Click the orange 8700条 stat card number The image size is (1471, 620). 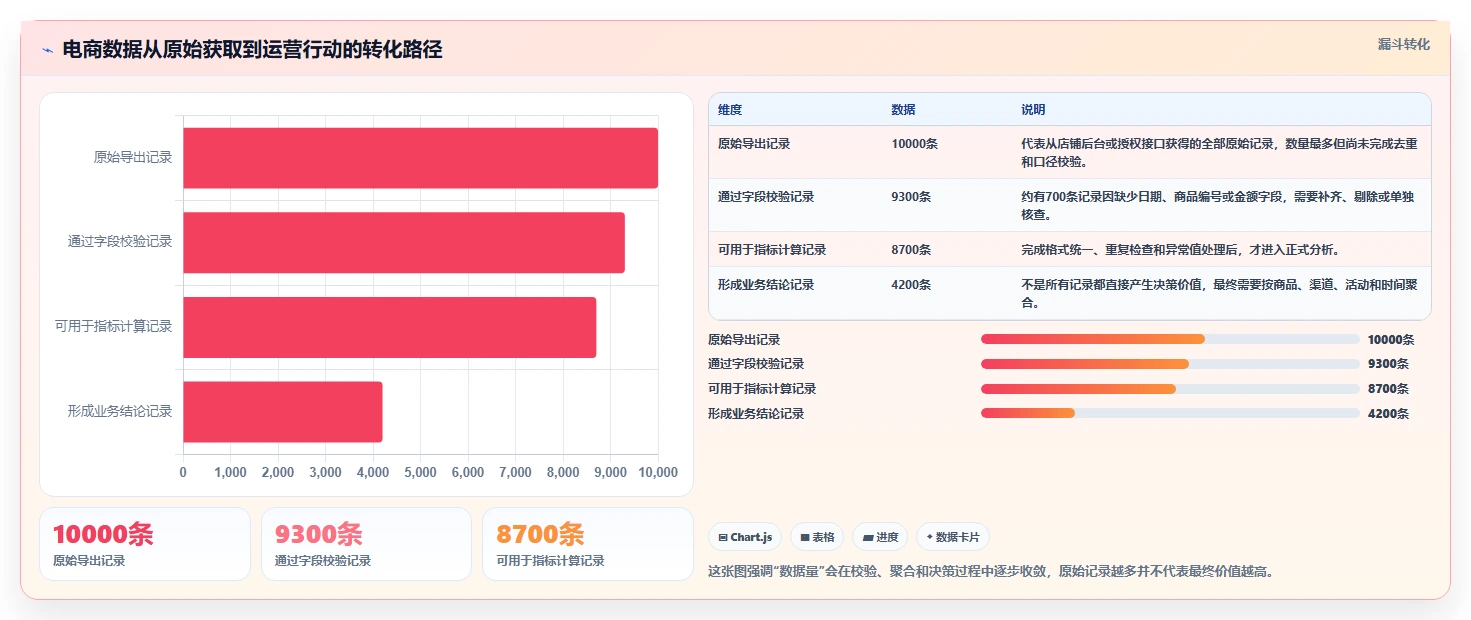click(540, 535)
